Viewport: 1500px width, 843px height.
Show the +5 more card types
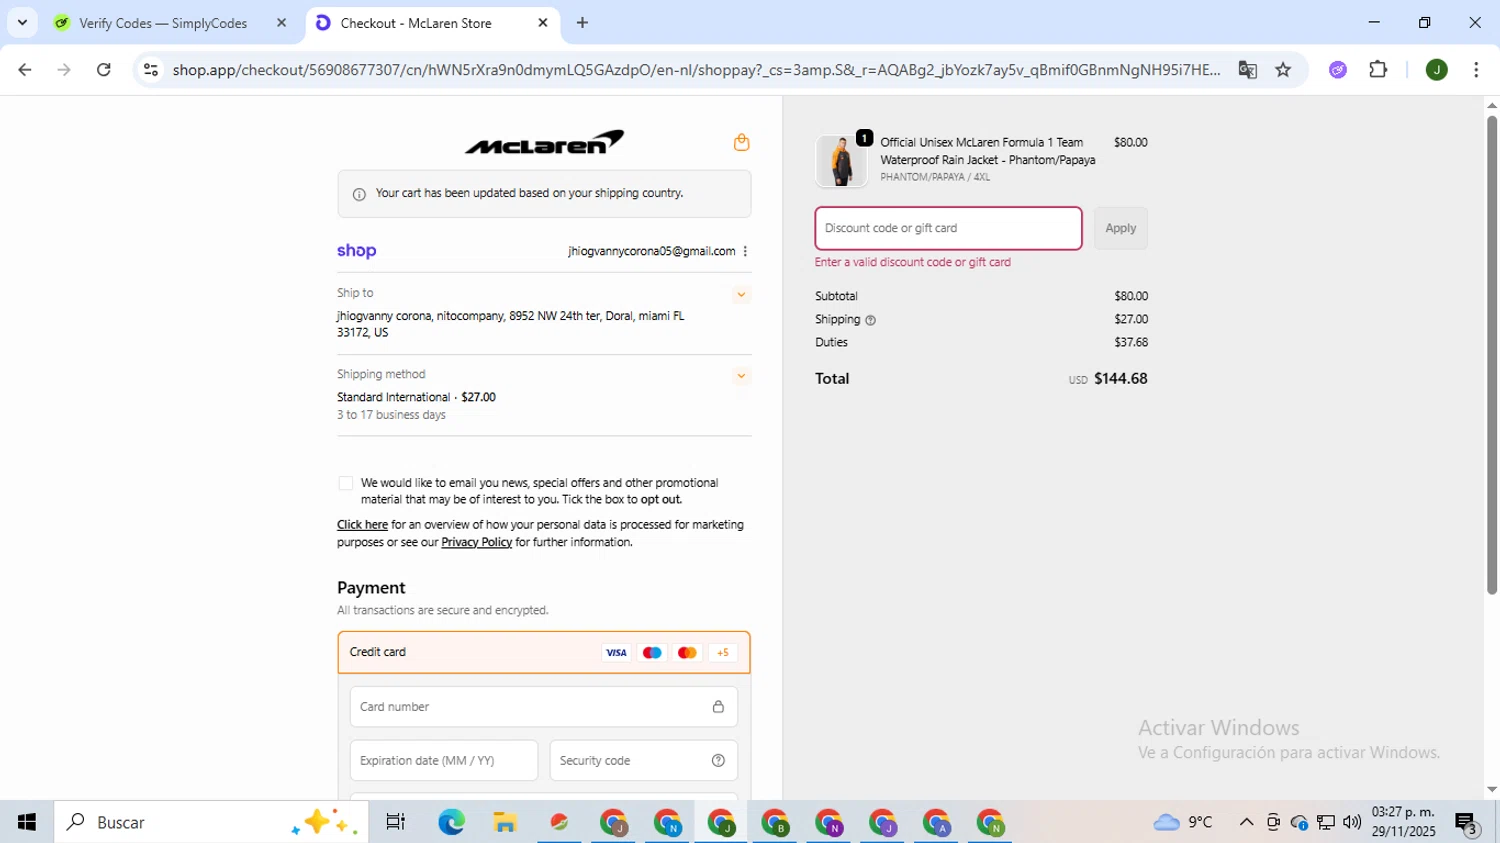click(722, 653)
